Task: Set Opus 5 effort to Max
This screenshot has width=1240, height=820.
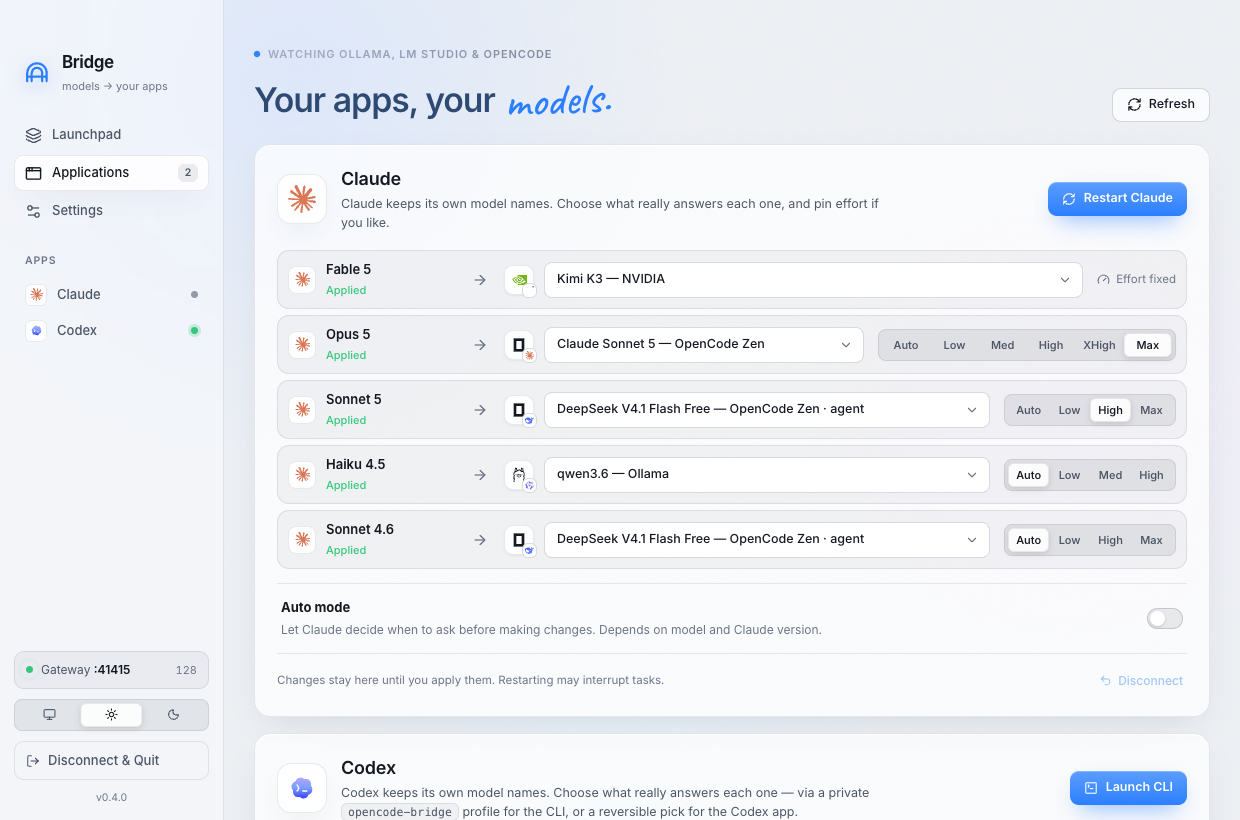Action: [1148, 345]
